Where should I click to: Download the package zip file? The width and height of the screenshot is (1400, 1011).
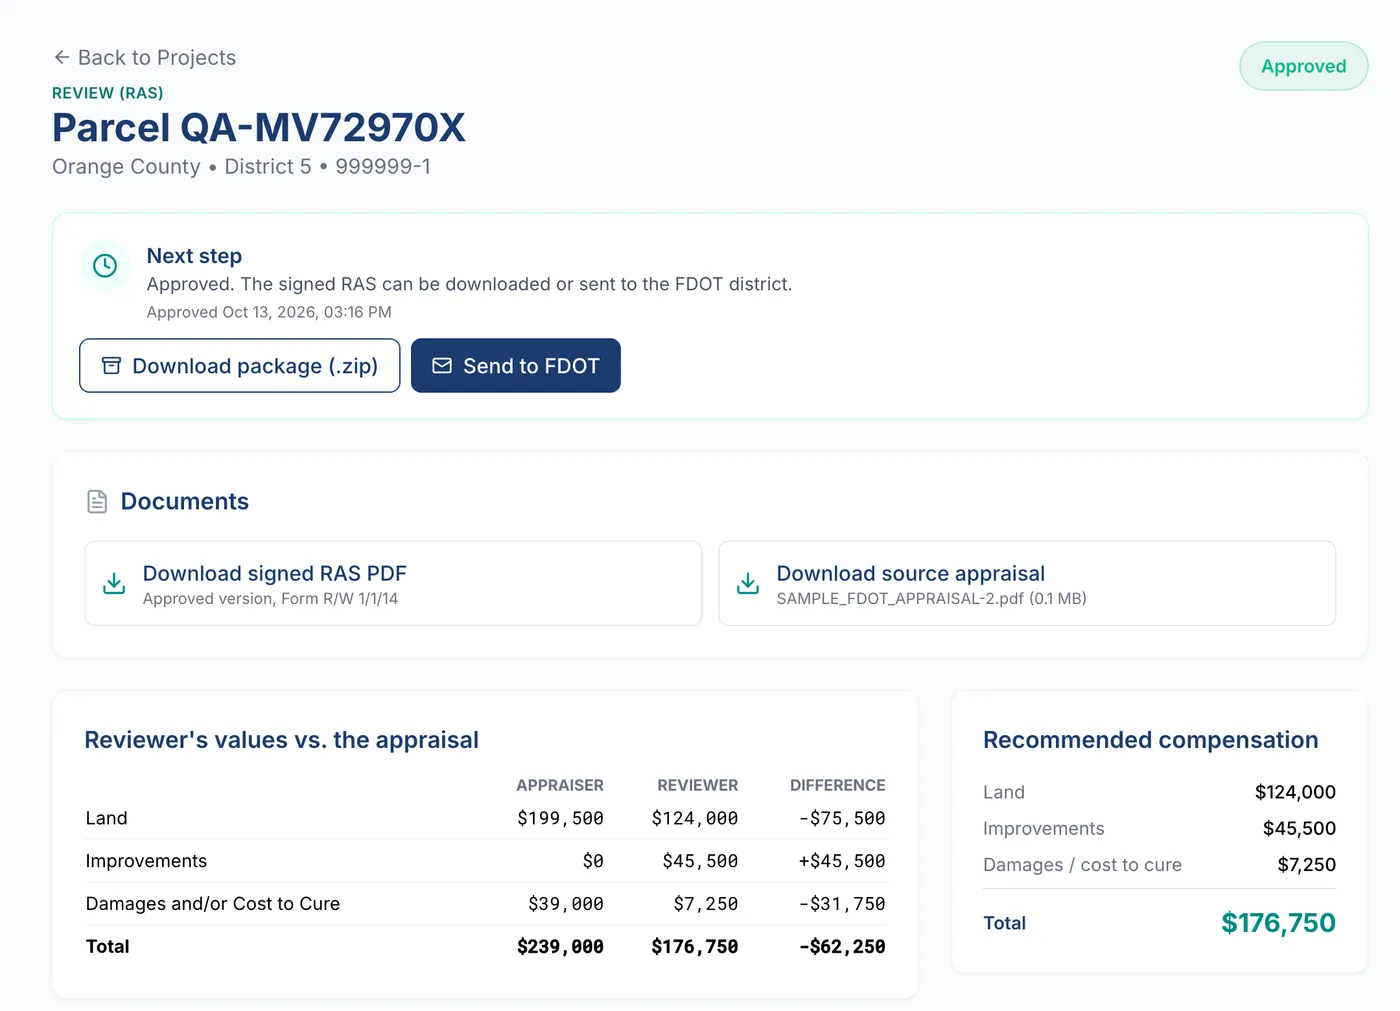point(240,366)
